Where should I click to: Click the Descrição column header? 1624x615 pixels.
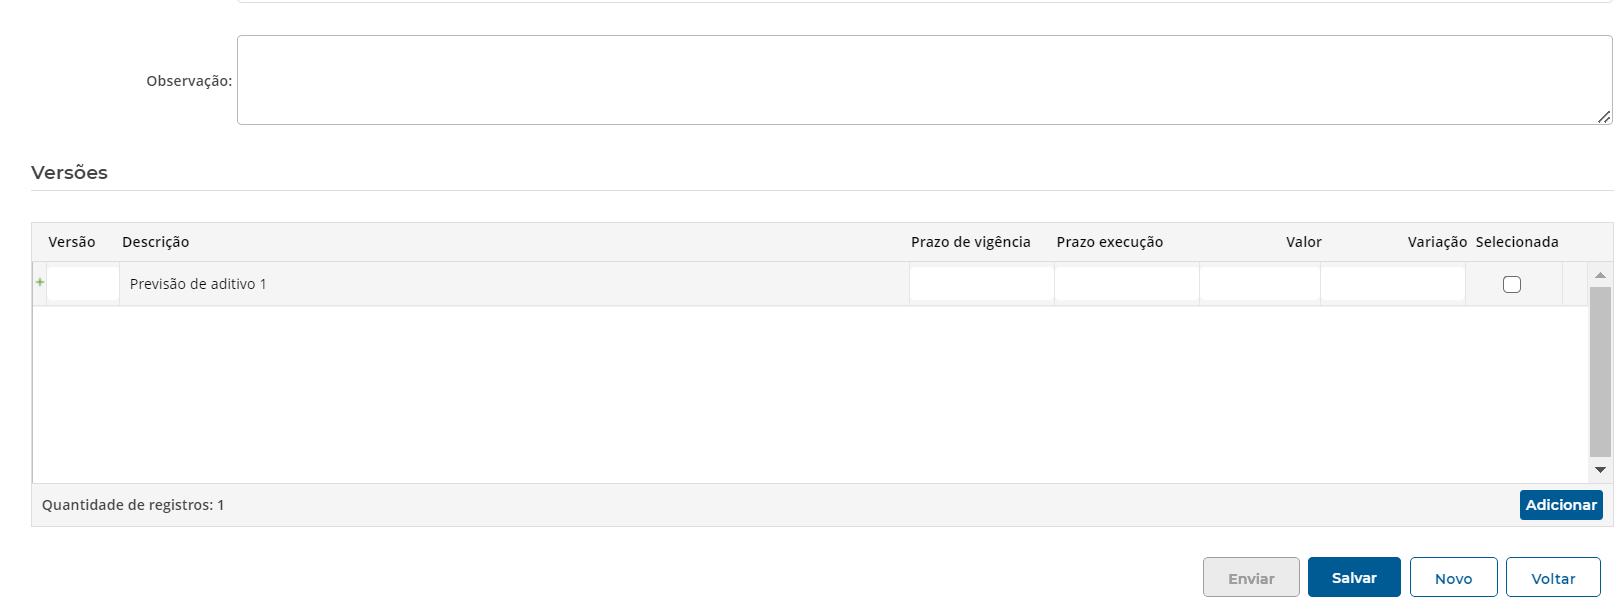tap(156, 242)
